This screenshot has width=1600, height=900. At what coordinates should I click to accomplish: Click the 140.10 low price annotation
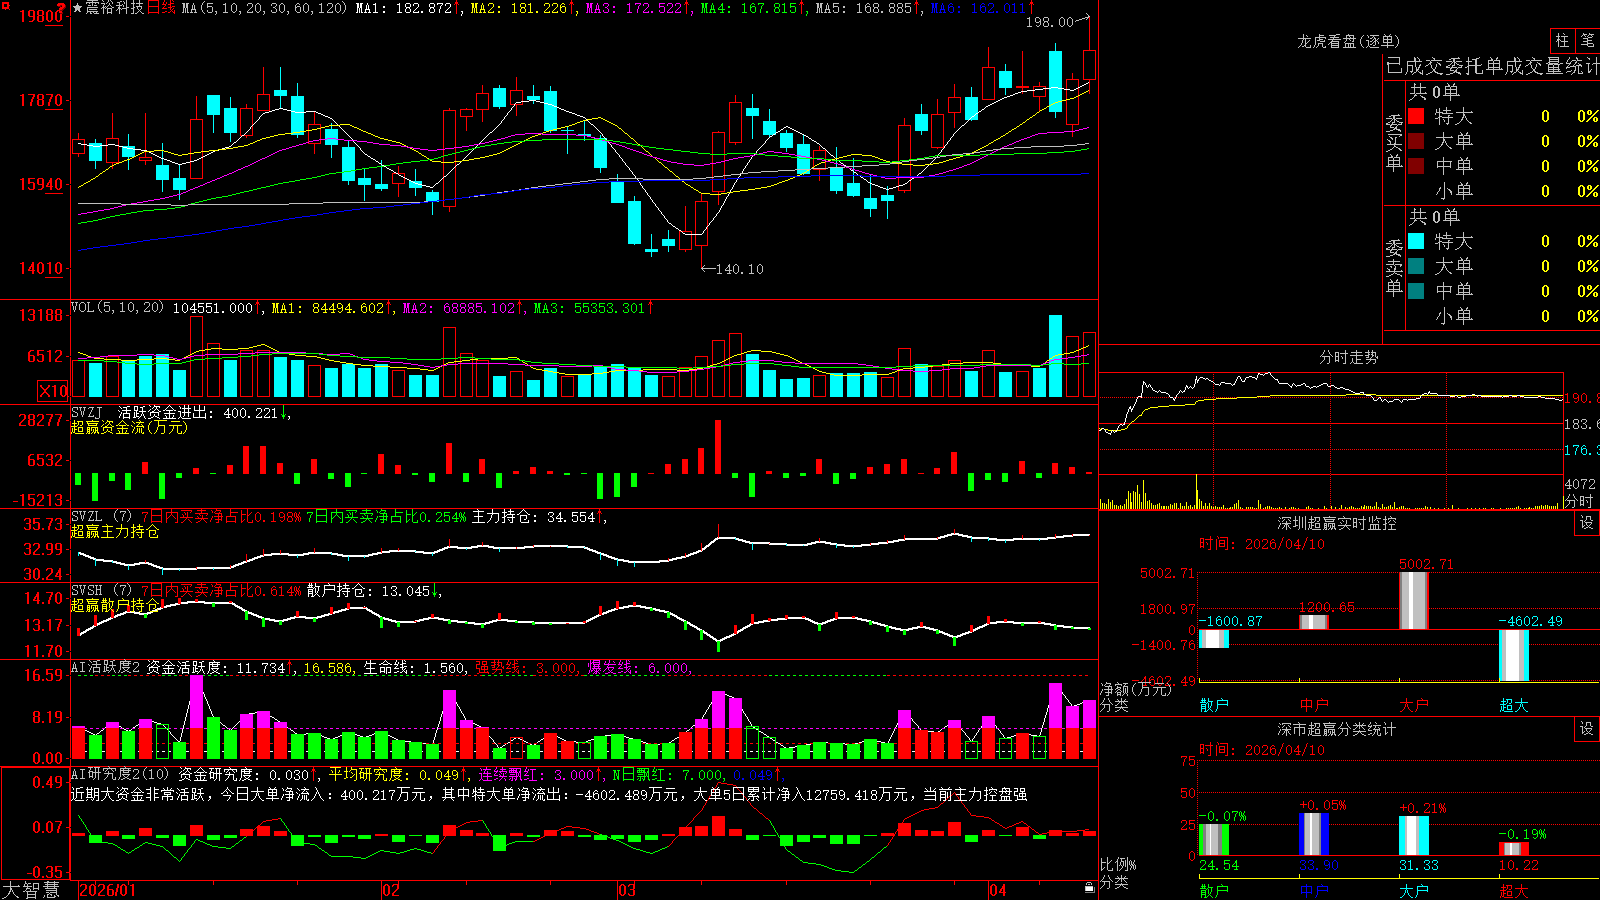tap(740, 269)
